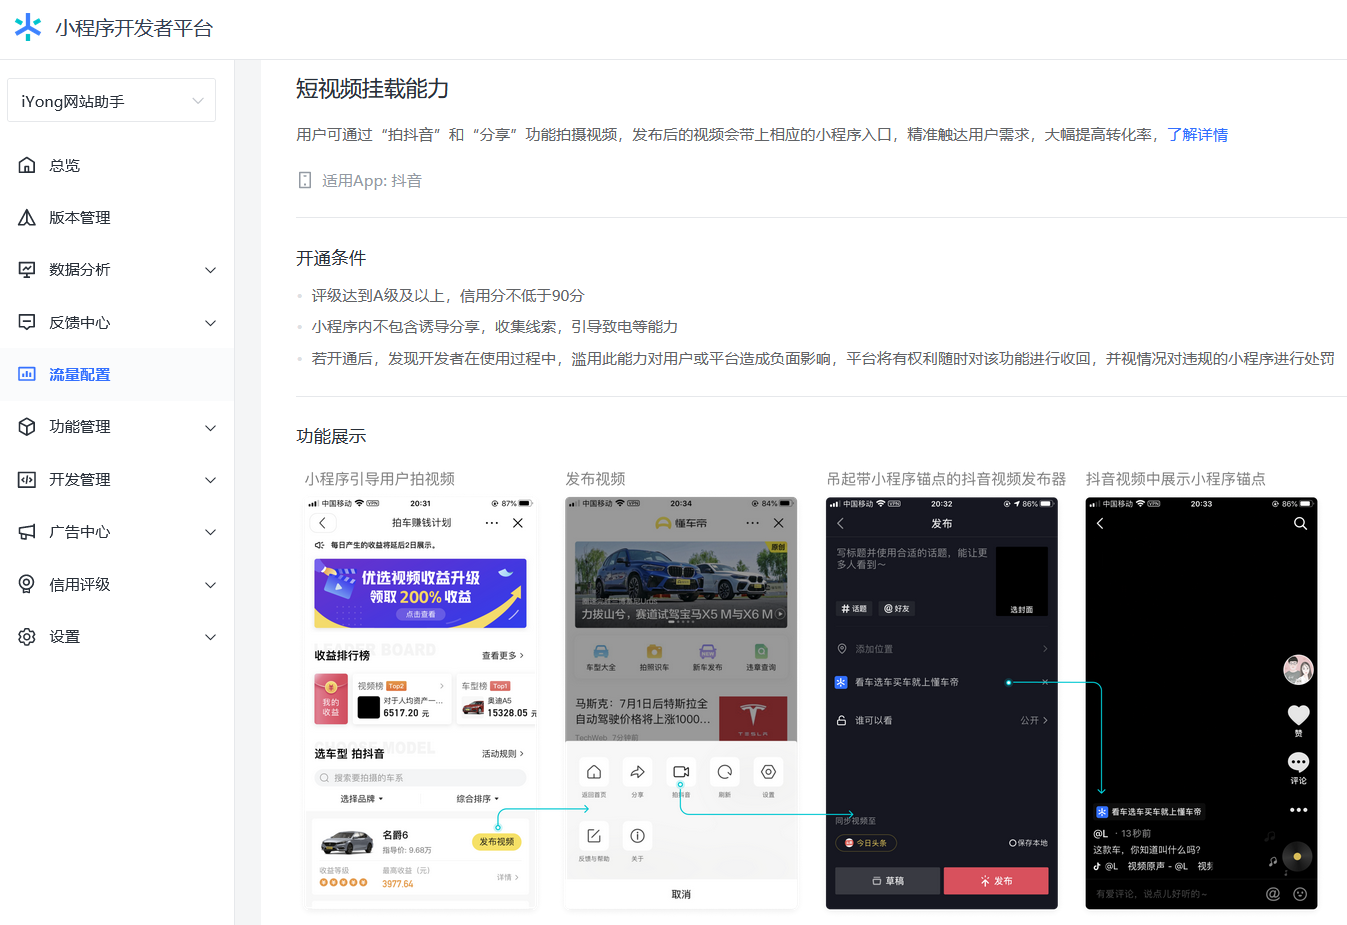Click the 反馈中心 message icon
1347x925 pixels.
click(27, 322)
